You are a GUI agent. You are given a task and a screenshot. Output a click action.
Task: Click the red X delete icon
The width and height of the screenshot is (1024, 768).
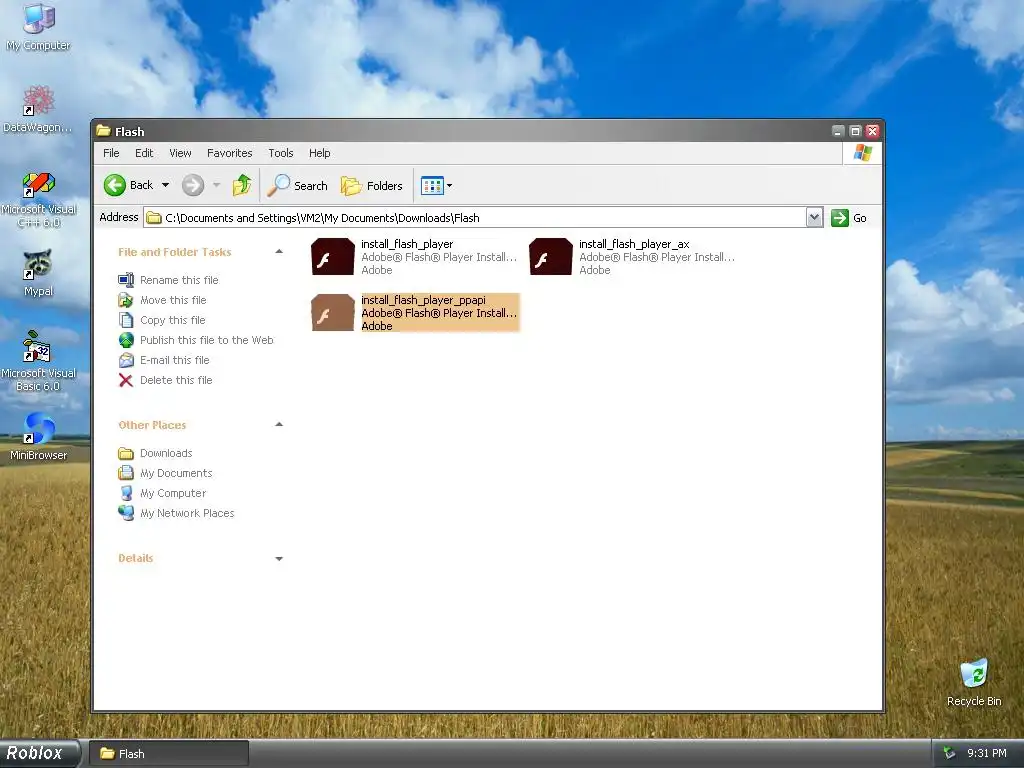point(126,380)
